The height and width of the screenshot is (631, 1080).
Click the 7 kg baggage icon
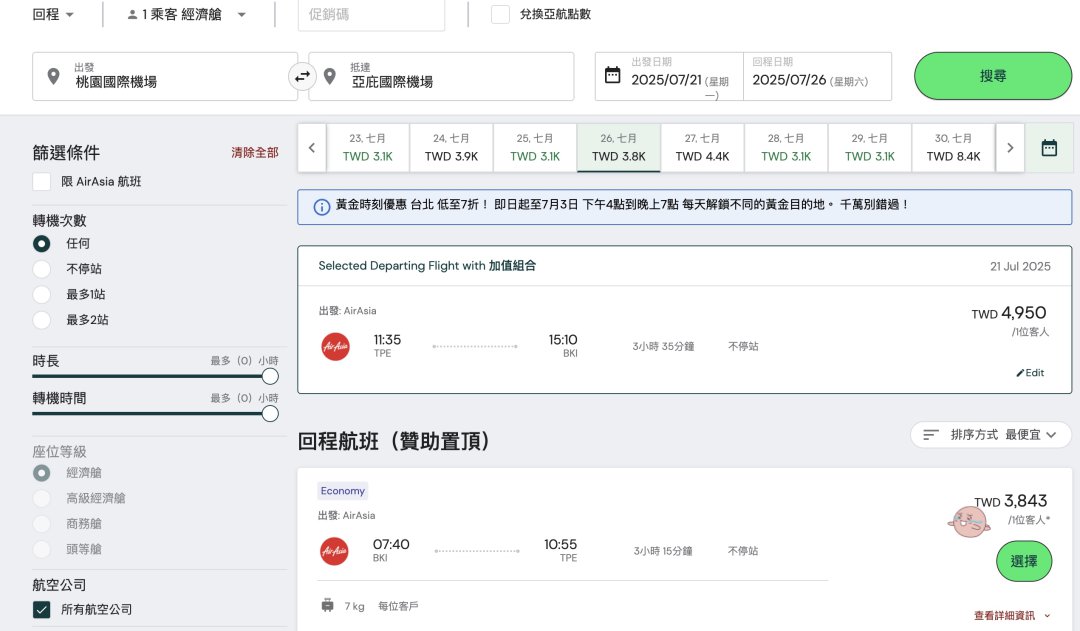[x=328, y=606]
